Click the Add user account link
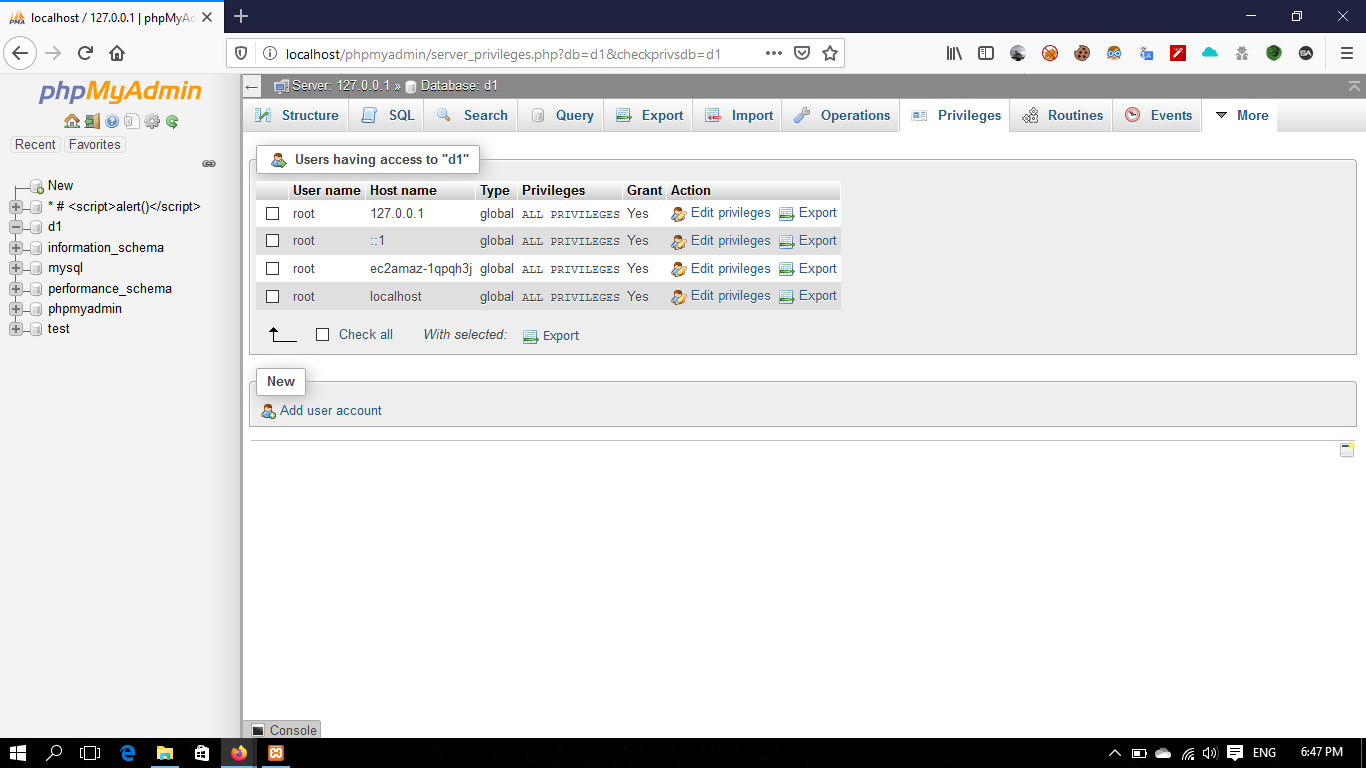This screenshot has height=768, width=1366. pyautogui.click(x=330, y=410)
